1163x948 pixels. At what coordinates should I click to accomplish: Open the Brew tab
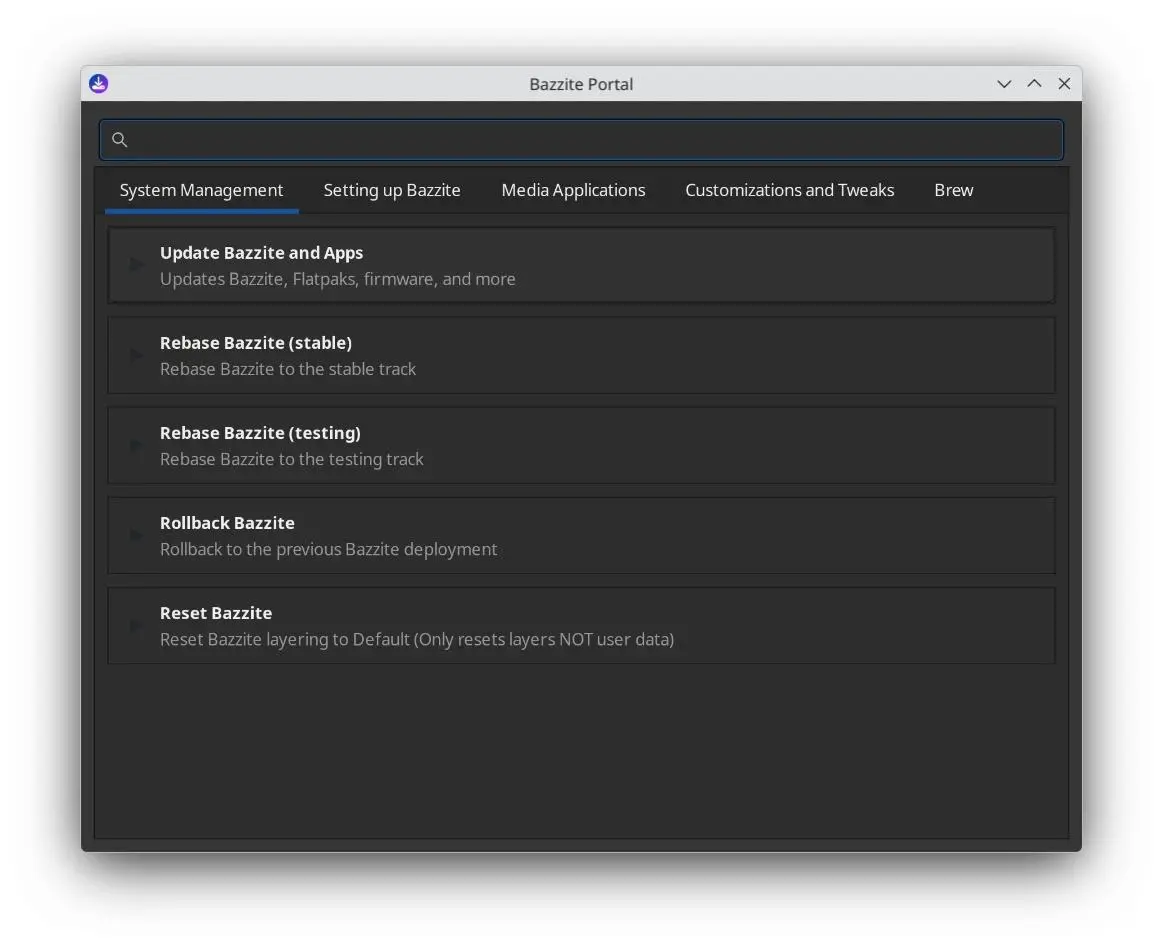click(954, 191)
